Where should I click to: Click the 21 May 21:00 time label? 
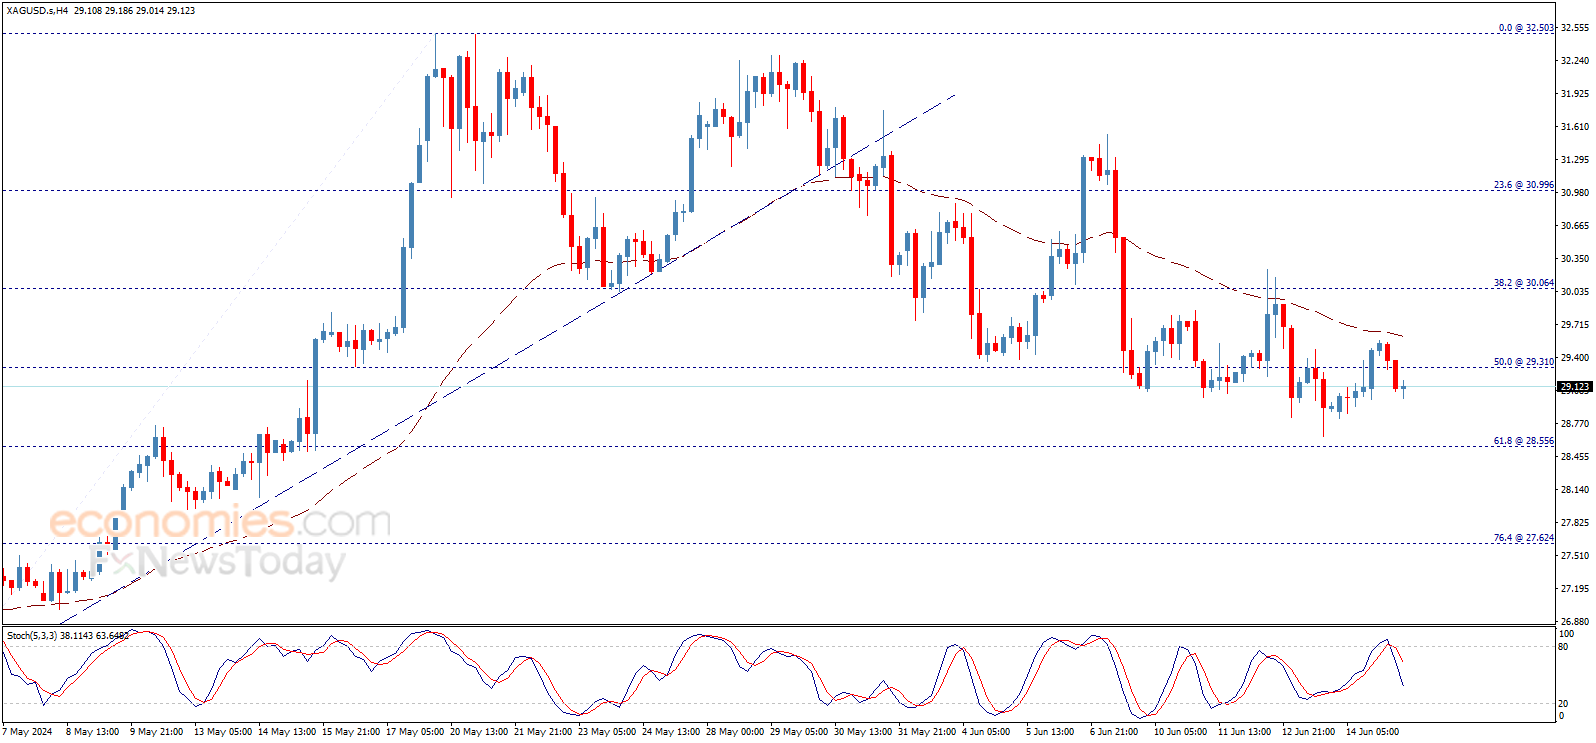[x=544, y=732]
